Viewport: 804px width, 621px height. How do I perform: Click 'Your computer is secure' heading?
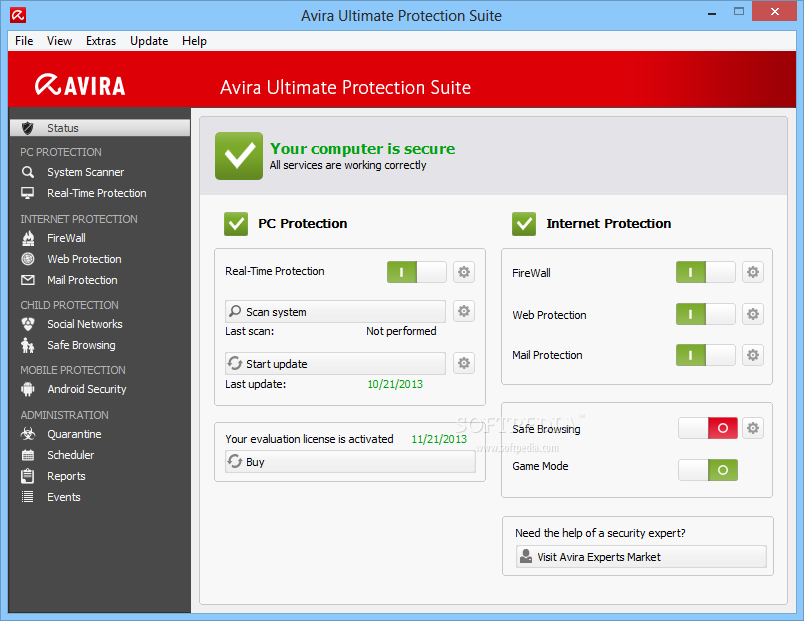pos(363,149)
